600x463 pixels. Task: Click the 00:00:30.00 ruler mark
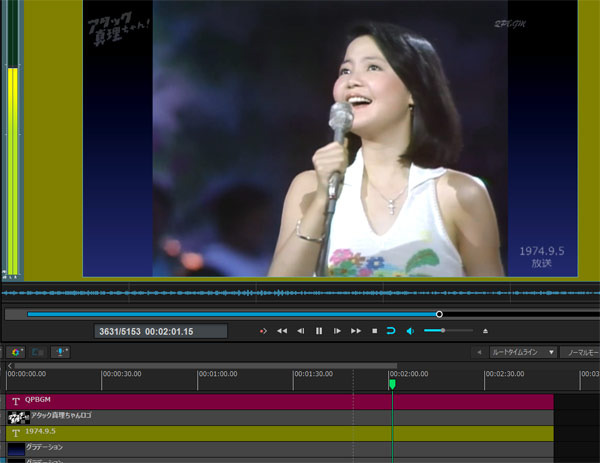pos(122,374)
